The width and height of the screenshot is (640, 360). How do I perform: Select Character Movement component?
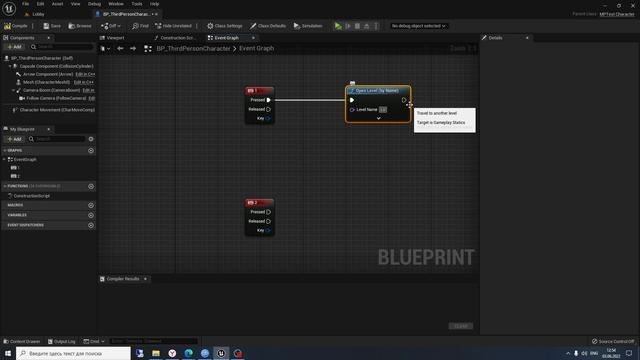click(57, 110)
